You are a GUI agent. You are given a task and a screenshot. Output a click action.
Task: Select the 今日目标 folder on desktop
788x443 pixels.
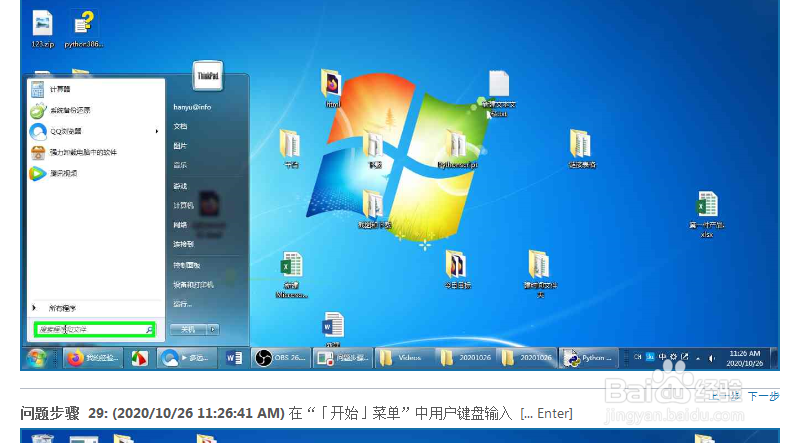[457, 270]
